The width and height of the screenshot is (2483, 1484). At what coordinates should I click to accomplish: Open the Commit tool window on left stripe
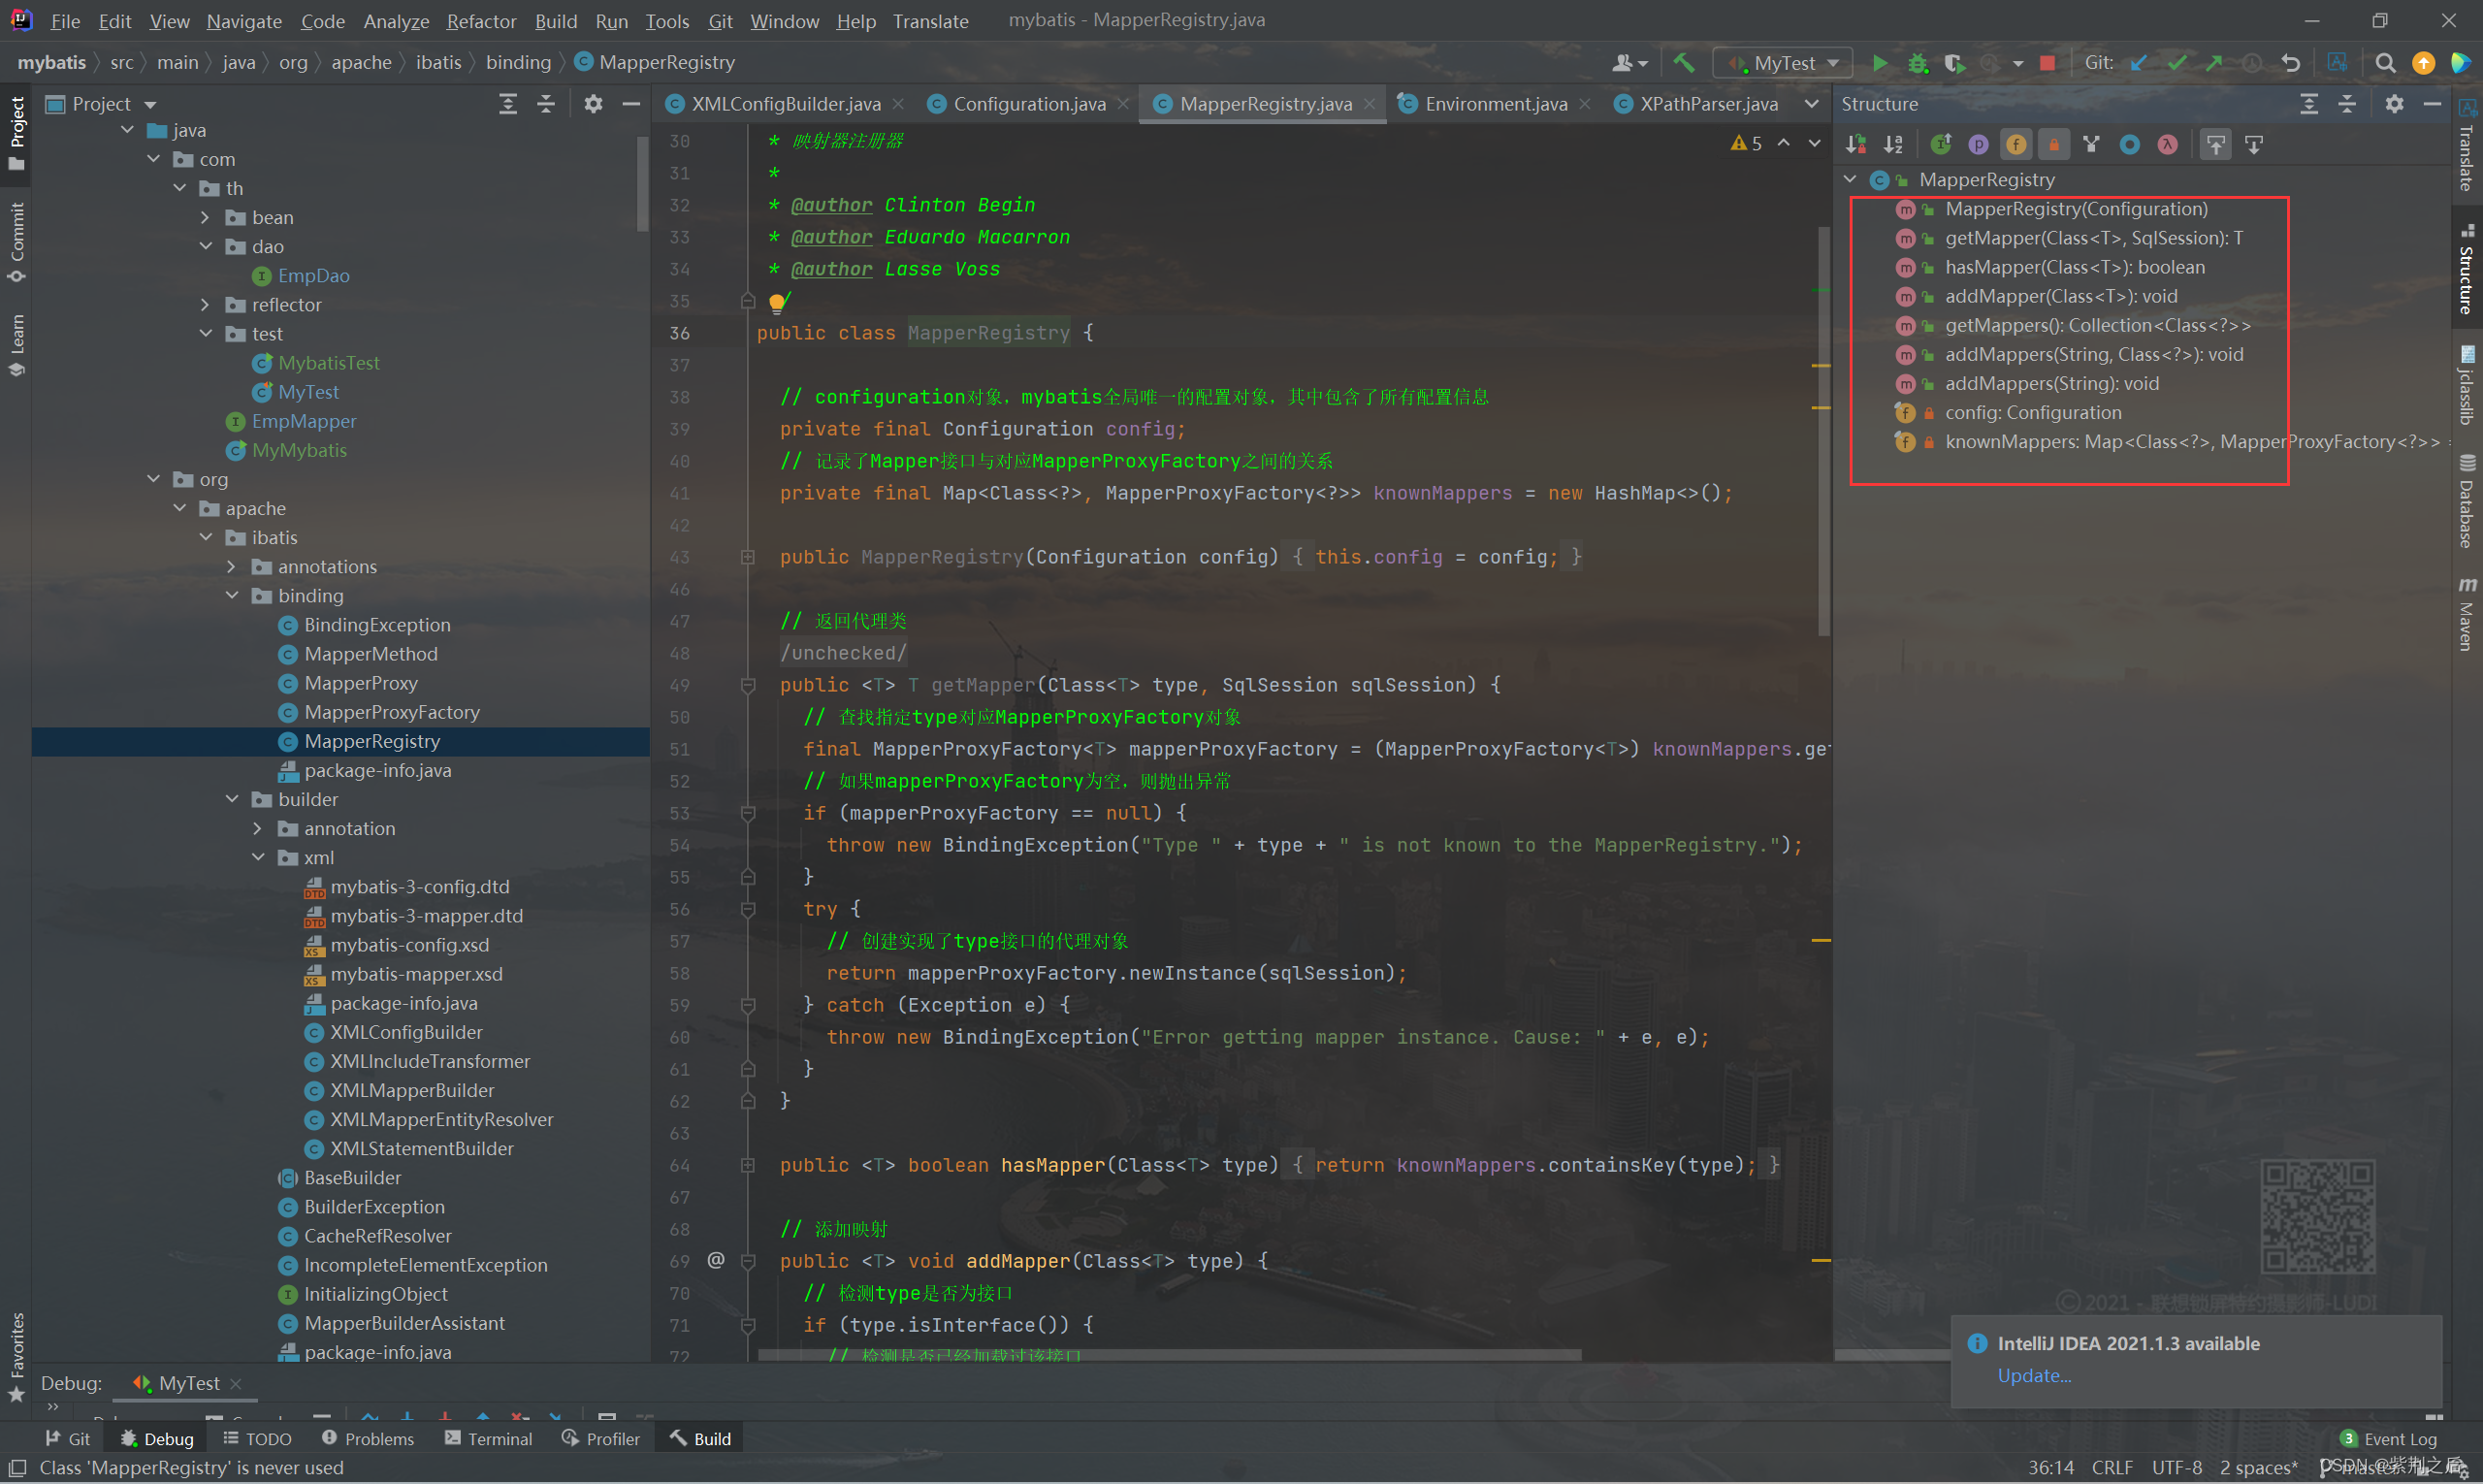(x=16, y=242)
